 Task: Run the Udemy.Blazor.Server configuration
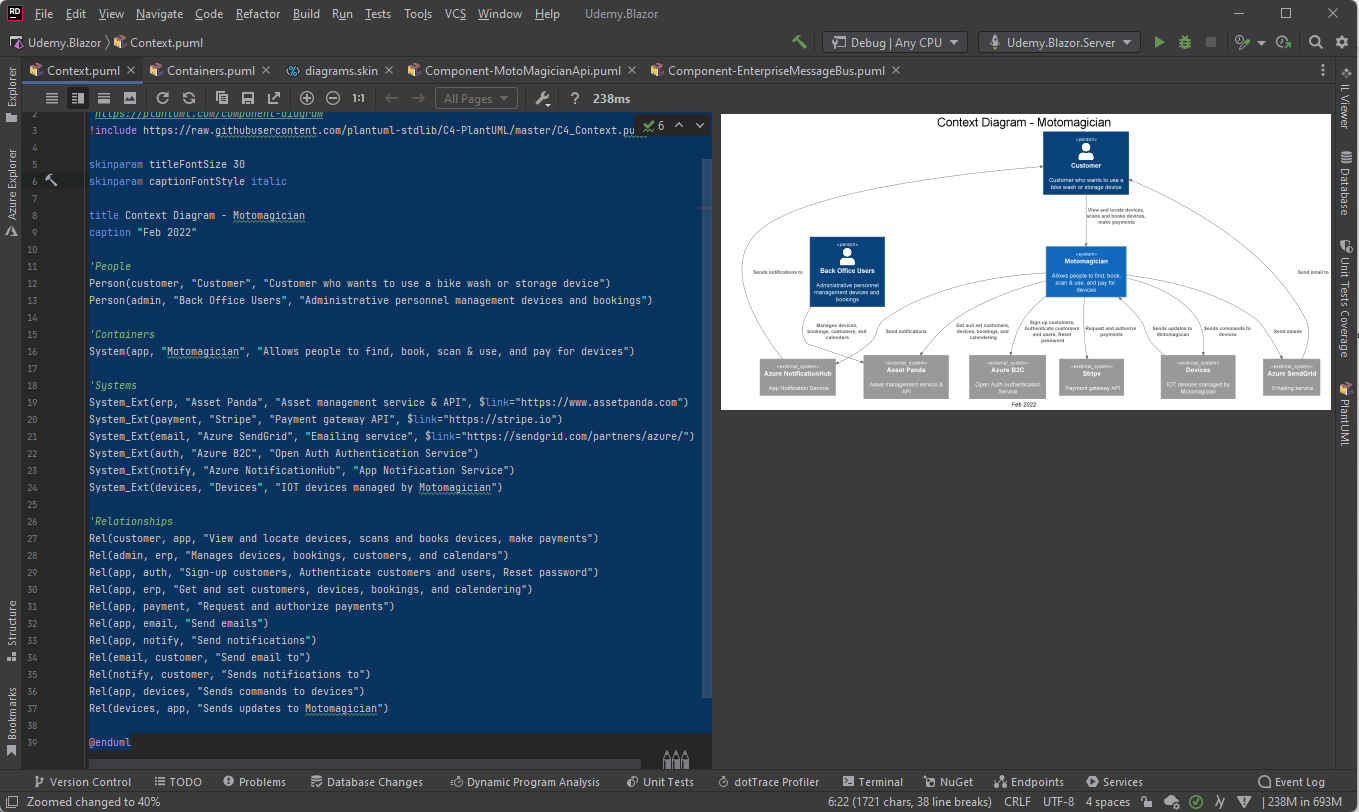1159,42
